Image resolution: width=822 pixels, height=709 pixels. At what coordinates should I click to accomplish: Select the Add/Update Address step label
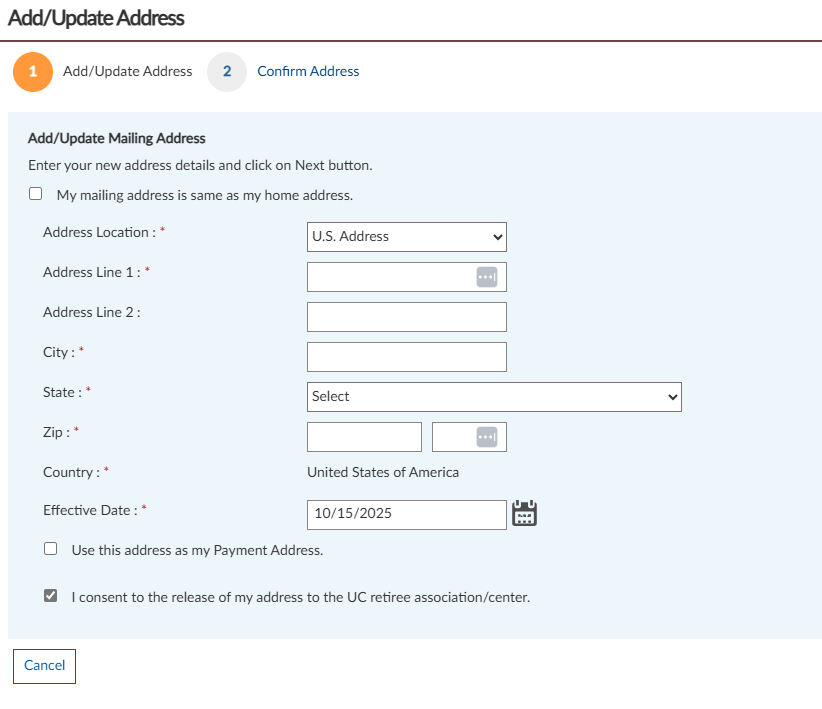pos(127,72)
